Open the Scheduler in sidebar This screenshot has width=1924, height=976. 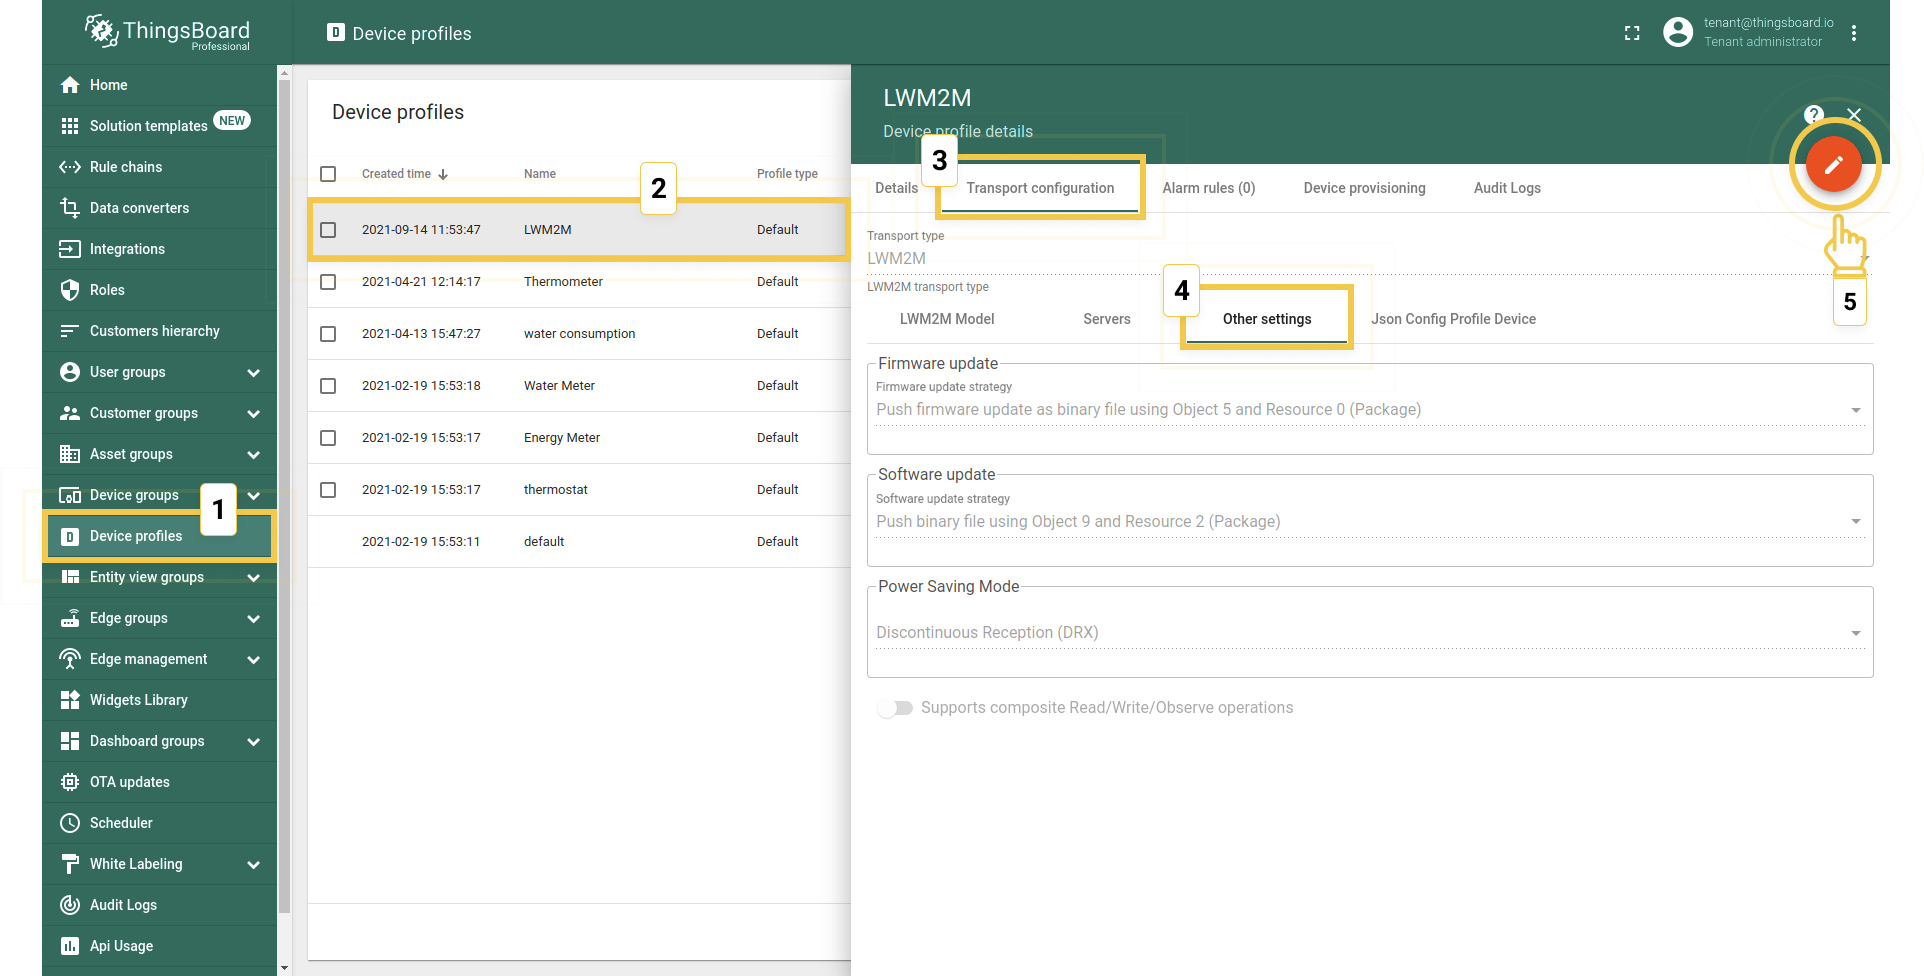pyautogui.click(x=121, y=823)
